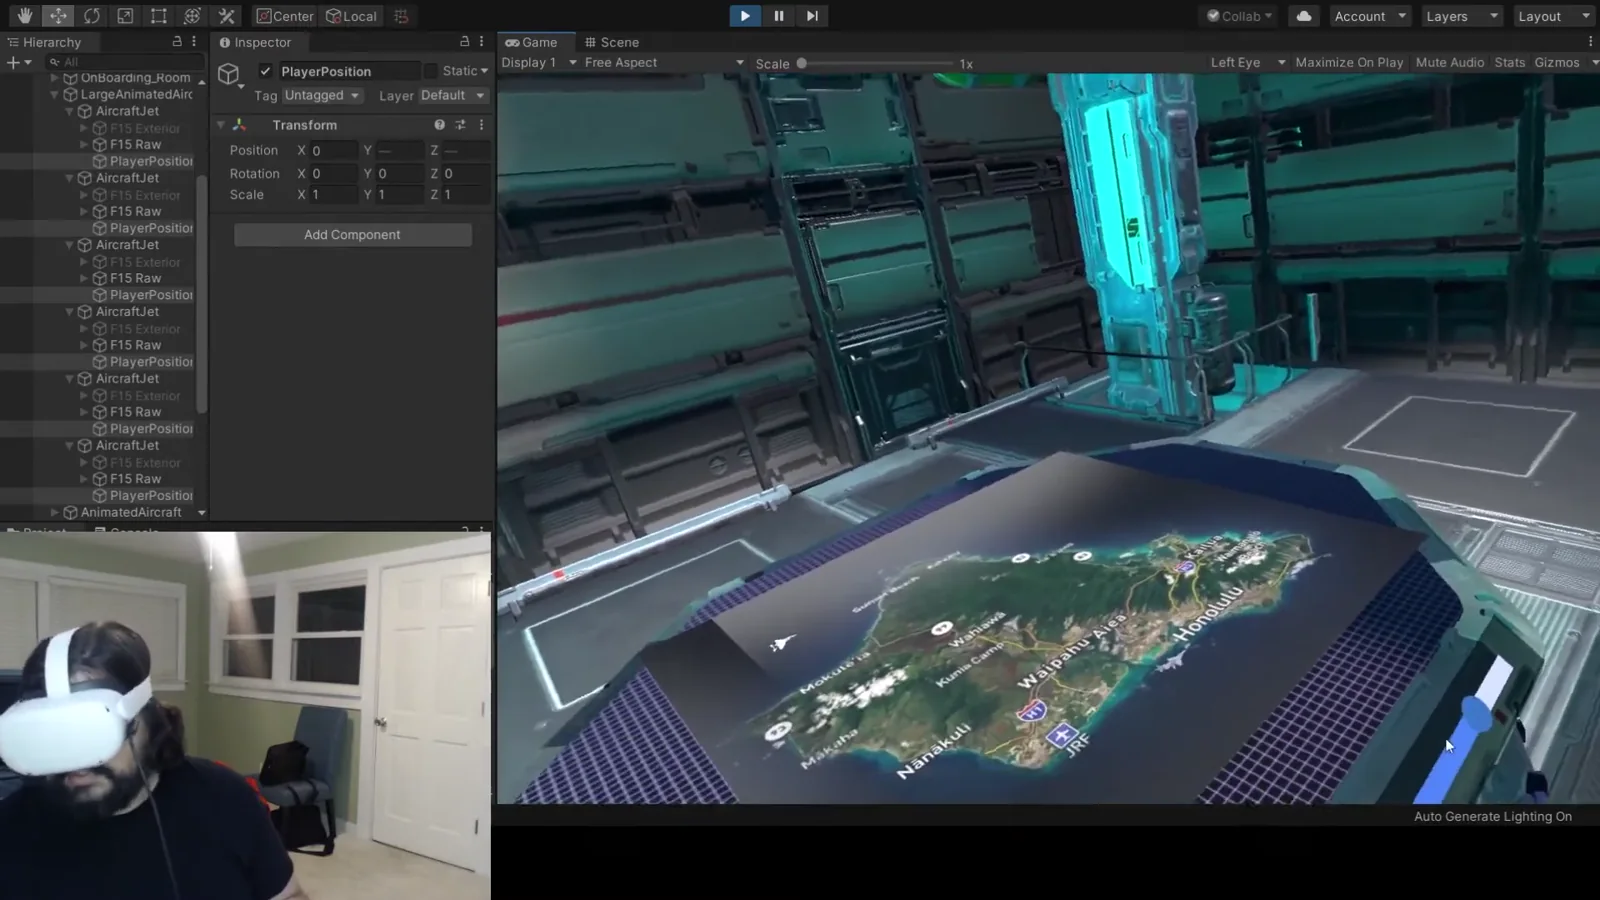
Task: Open the Inspector panel options menu
Action: (x=481, y=42)
